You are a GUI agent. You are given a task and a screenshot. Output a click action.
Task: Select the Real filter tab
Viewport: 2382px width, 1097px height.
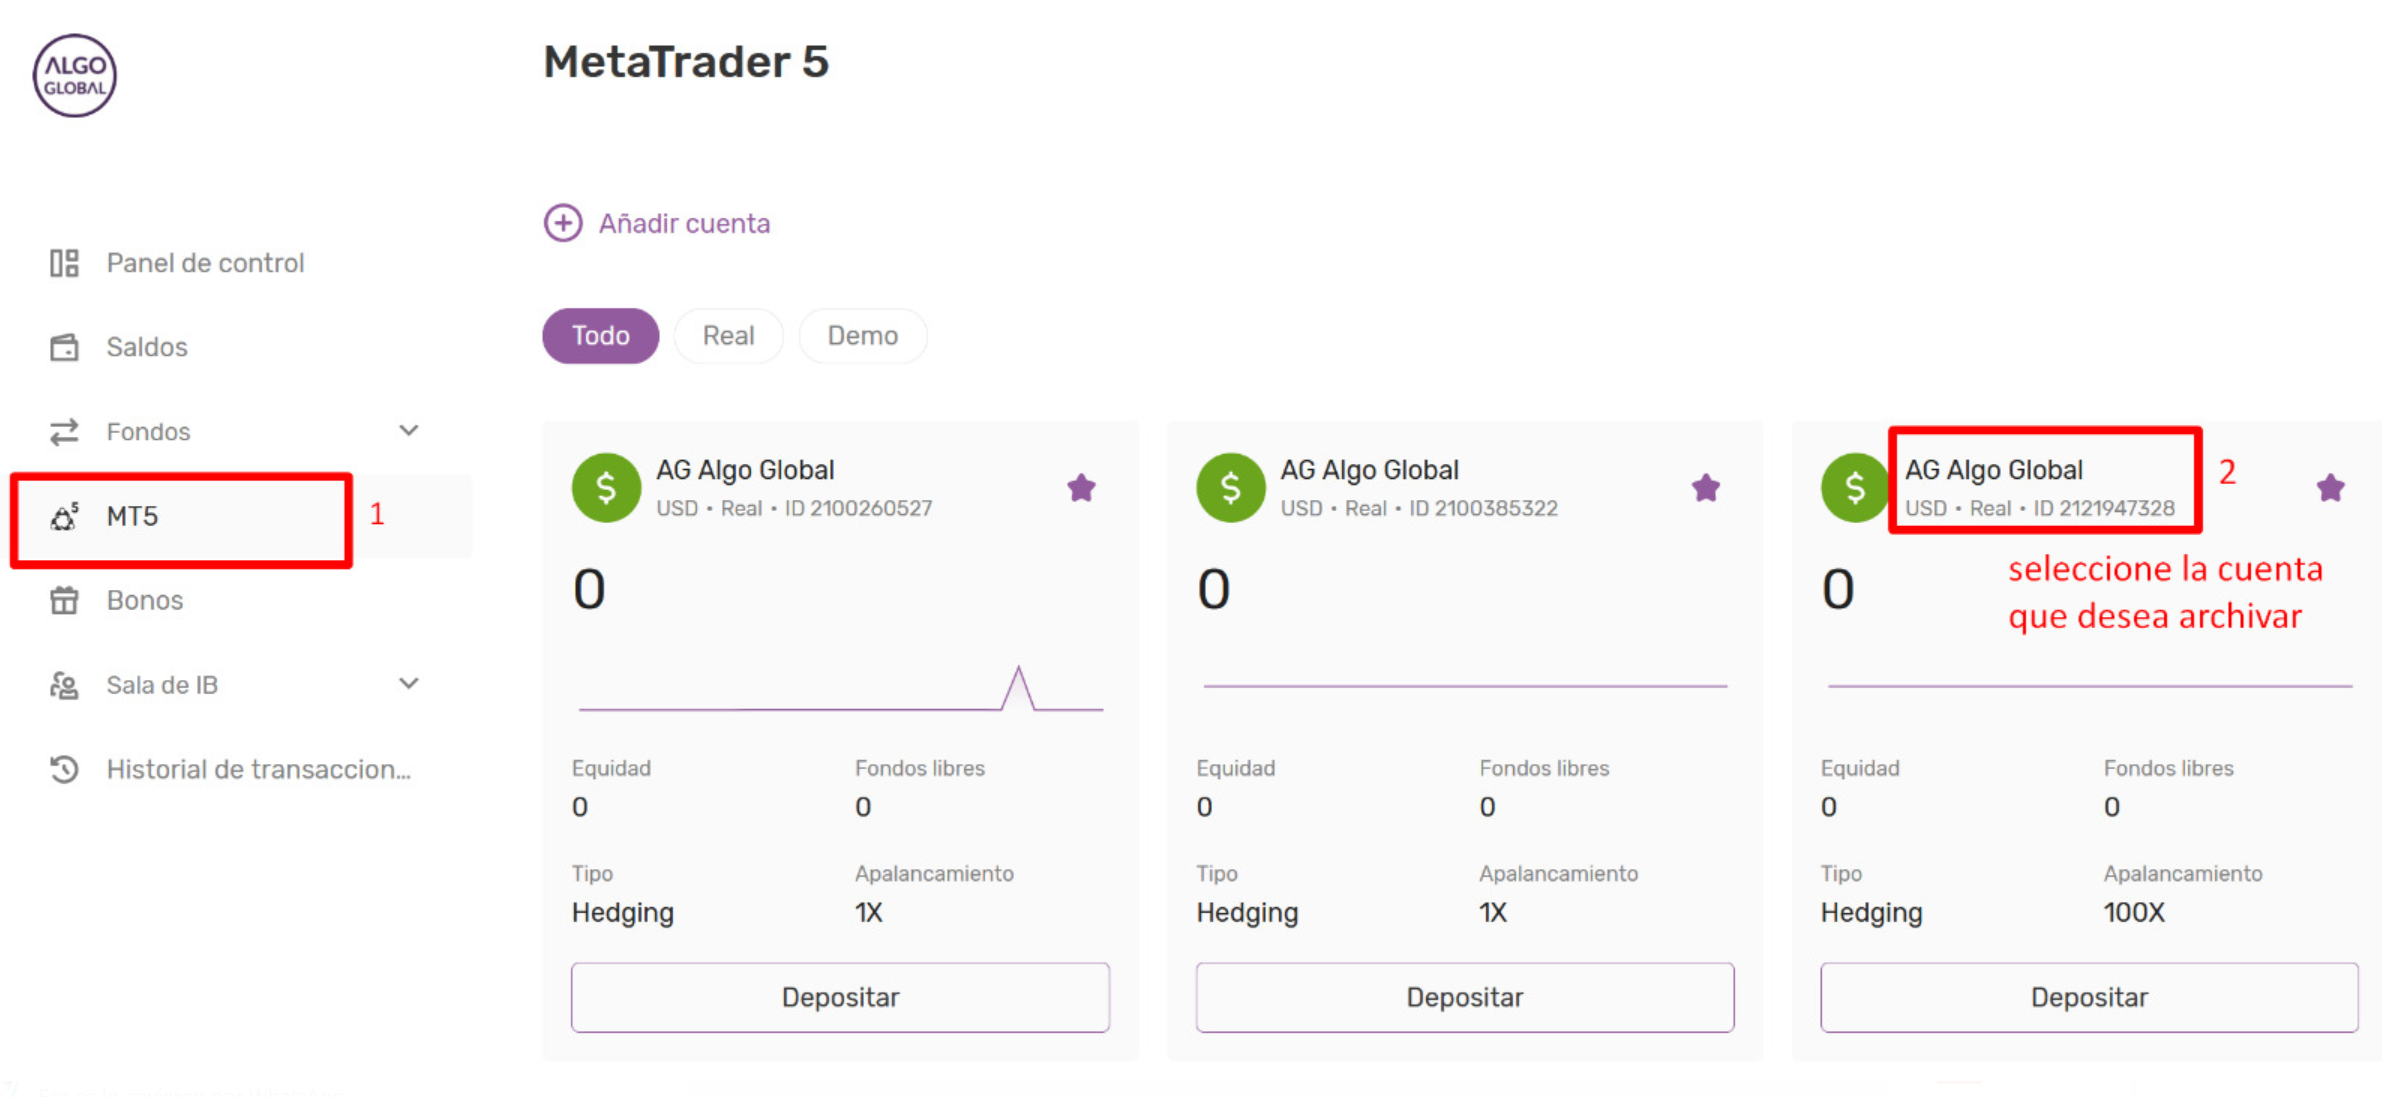729,336
